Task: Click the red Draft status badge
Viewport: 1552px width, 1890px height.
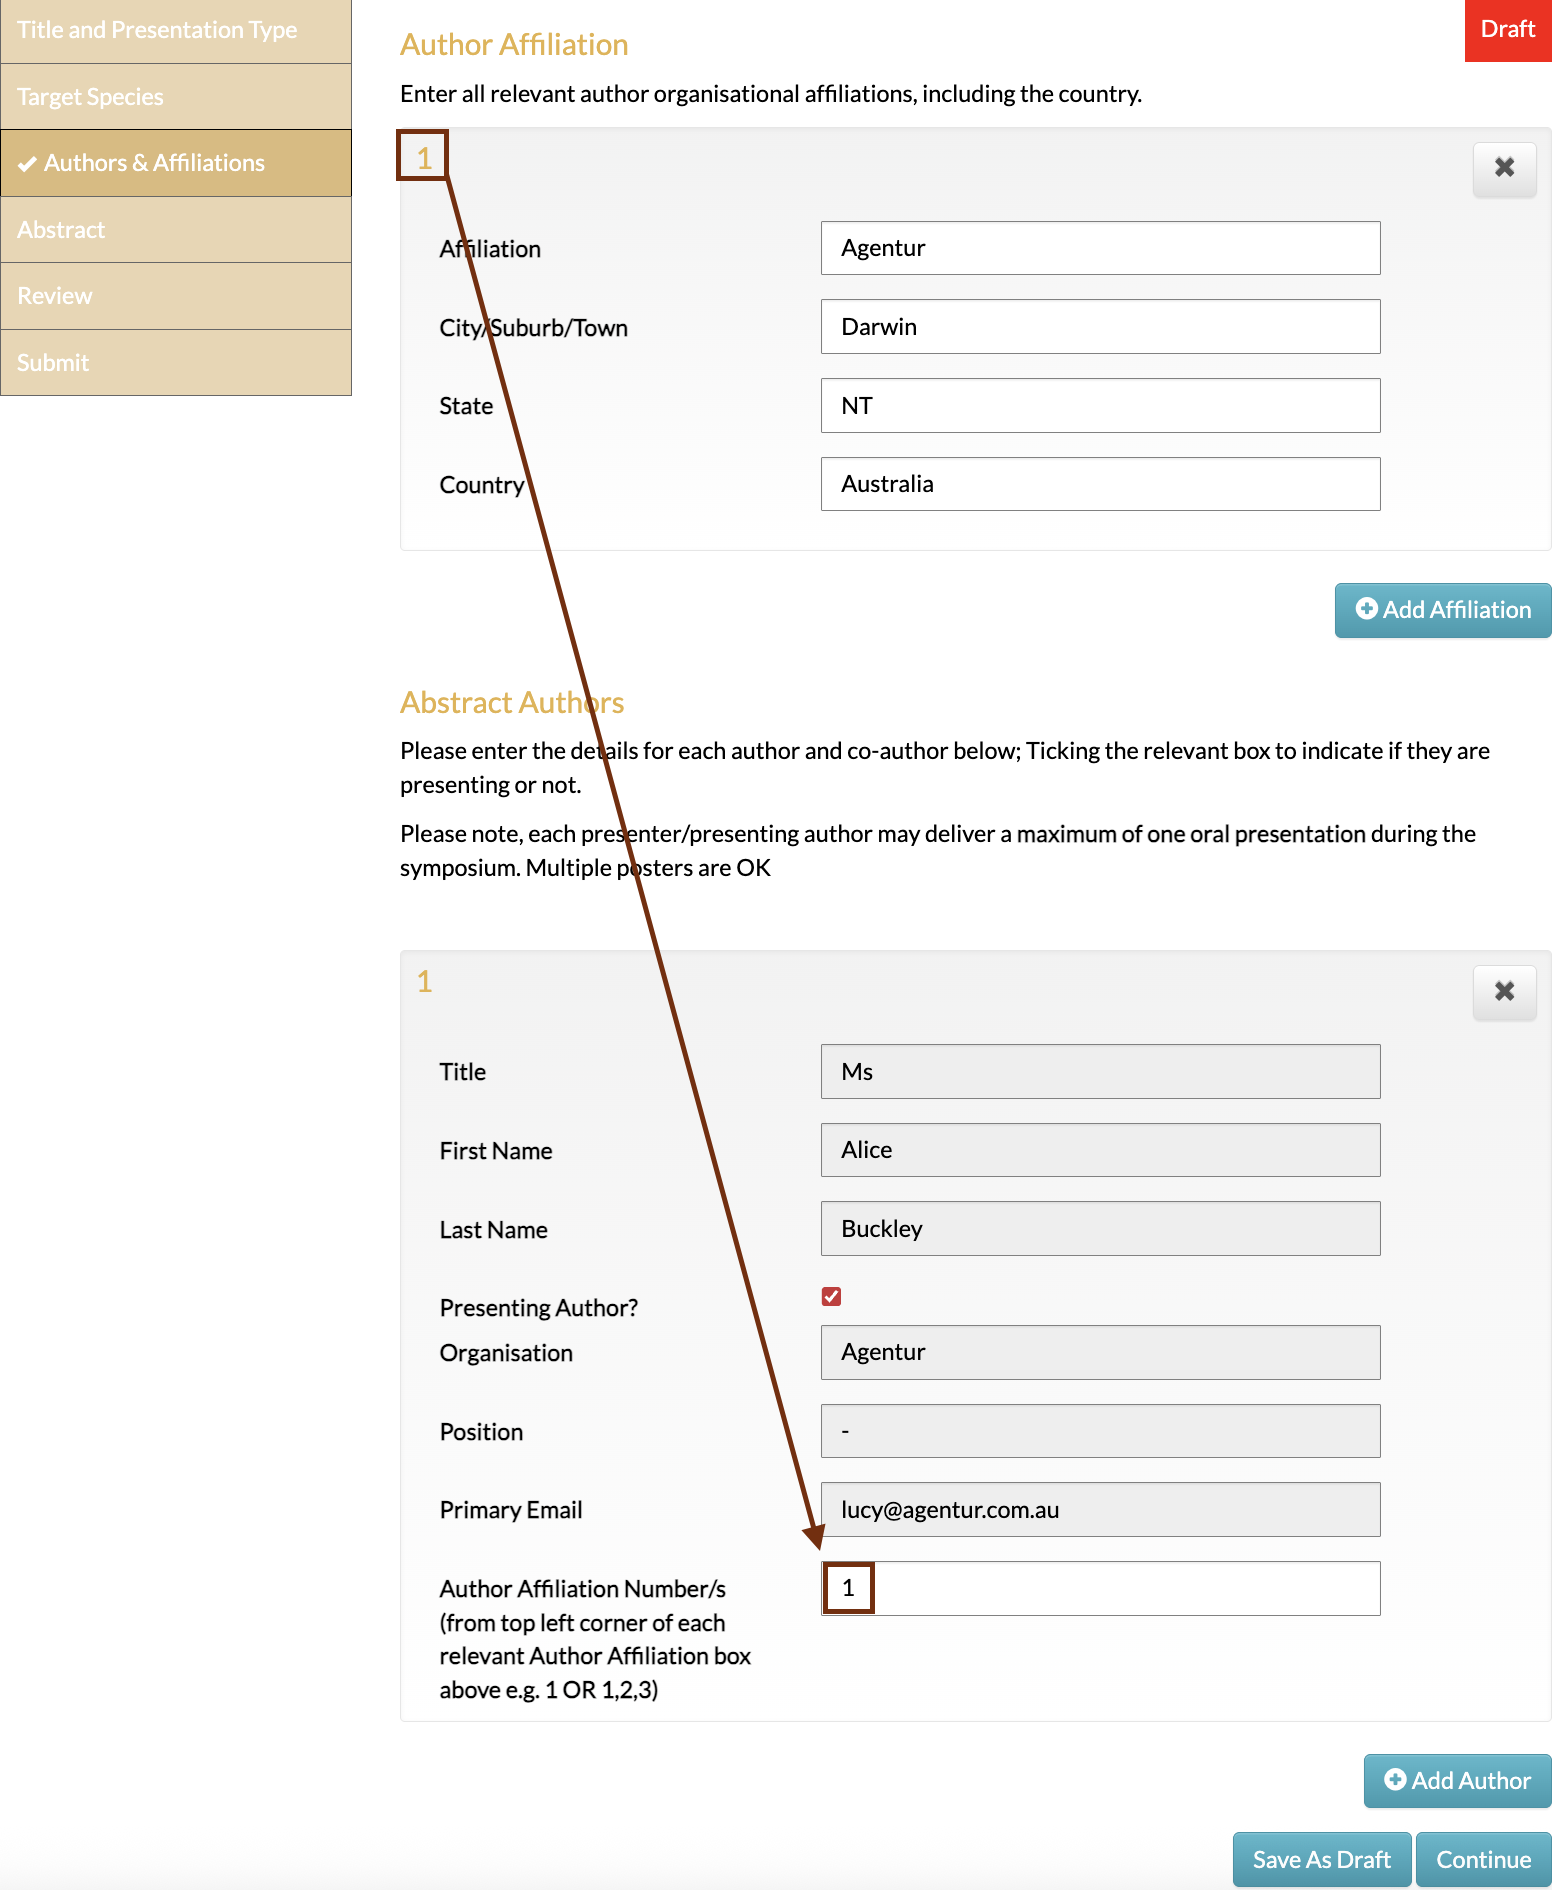Action: pyautogui.click(x=1508, y=30)
